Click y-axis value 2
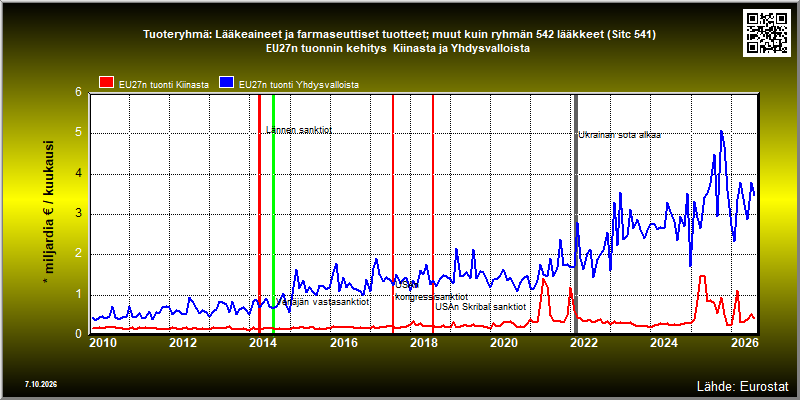Image resolution: width=800 pixels, height=400 pixels. coord(79,254)
